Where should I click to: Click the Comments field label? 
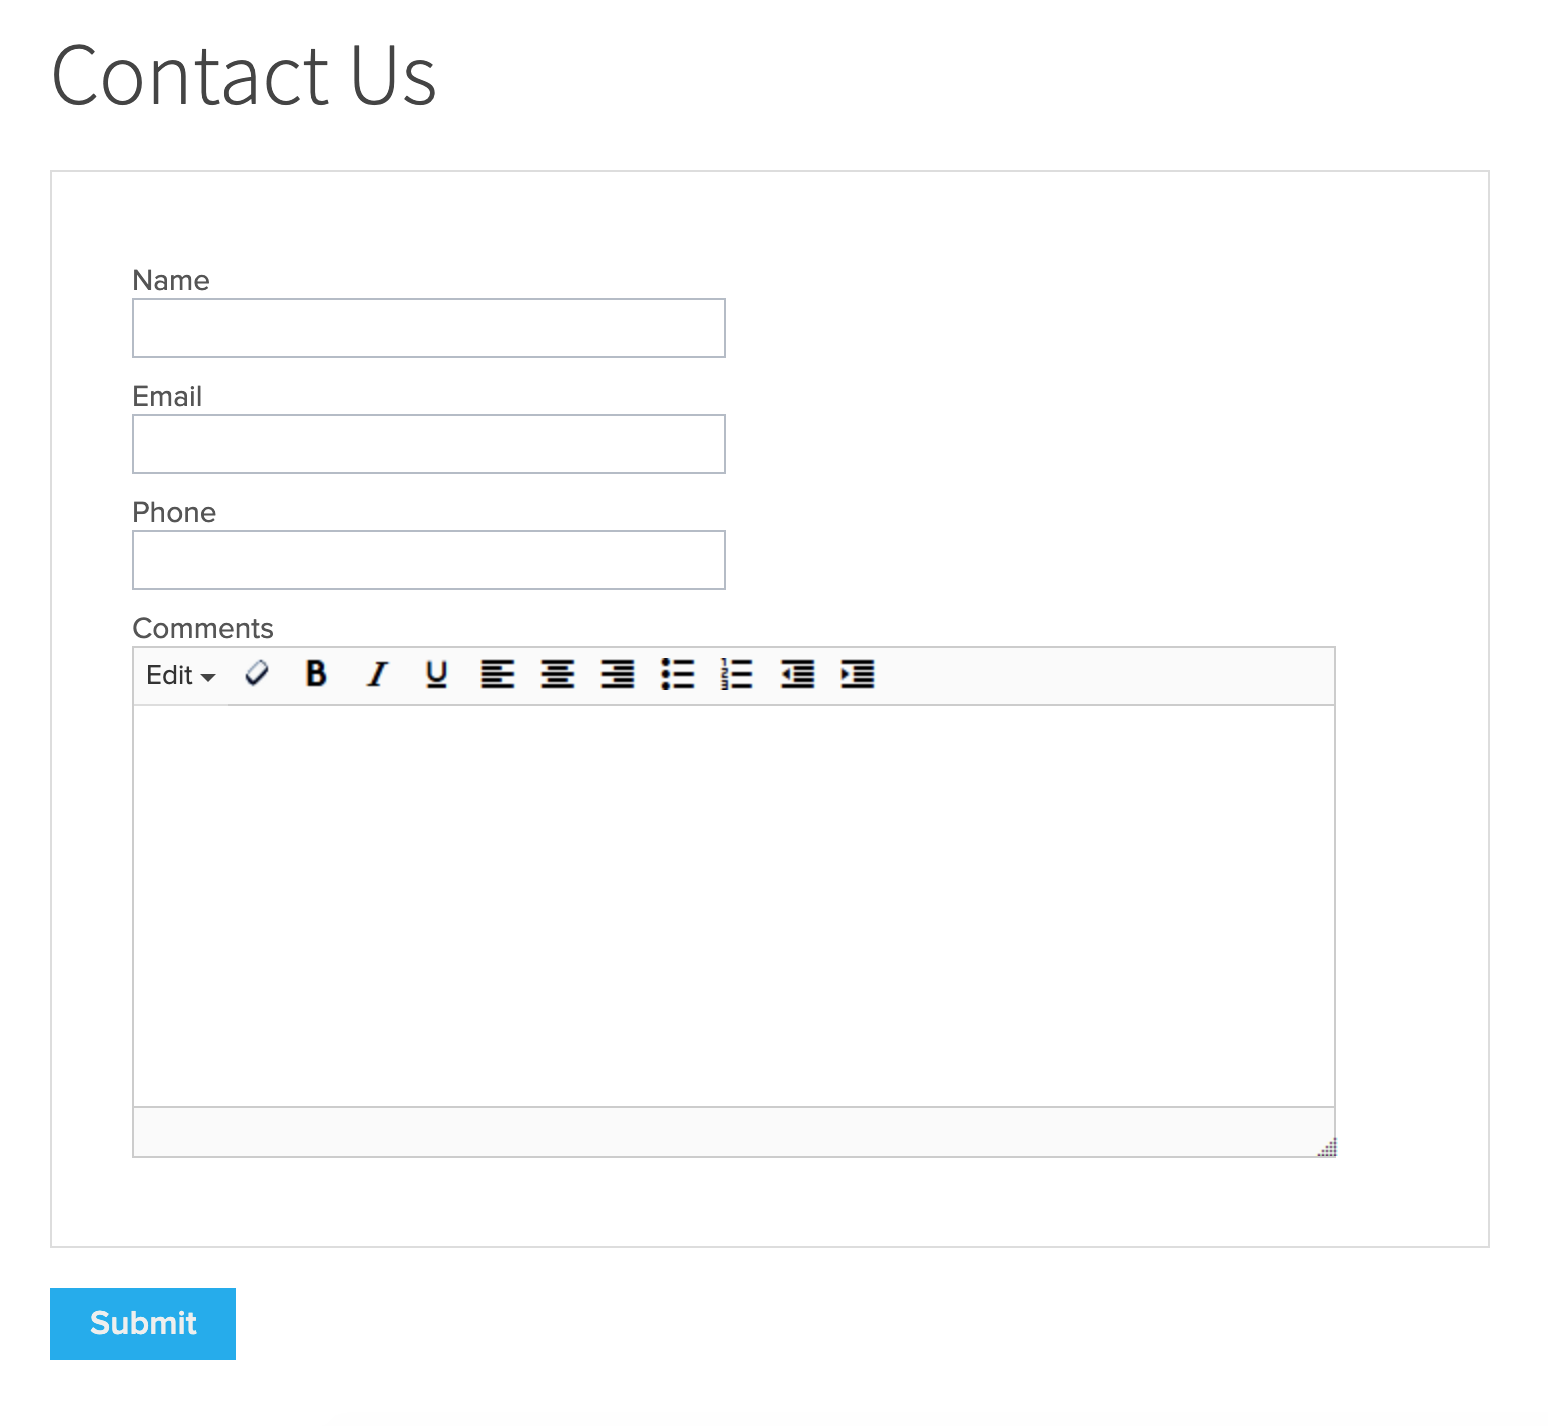tap(203, 628)
